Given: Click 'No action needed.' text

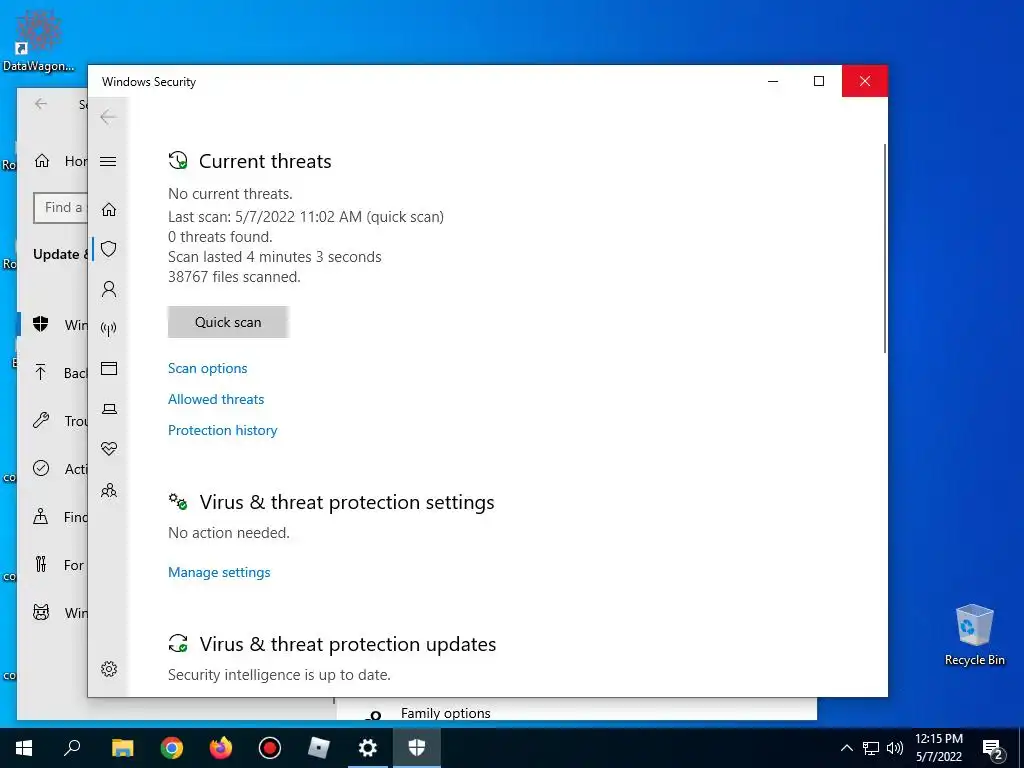Looking at the screenshot, I should (229, 533).
